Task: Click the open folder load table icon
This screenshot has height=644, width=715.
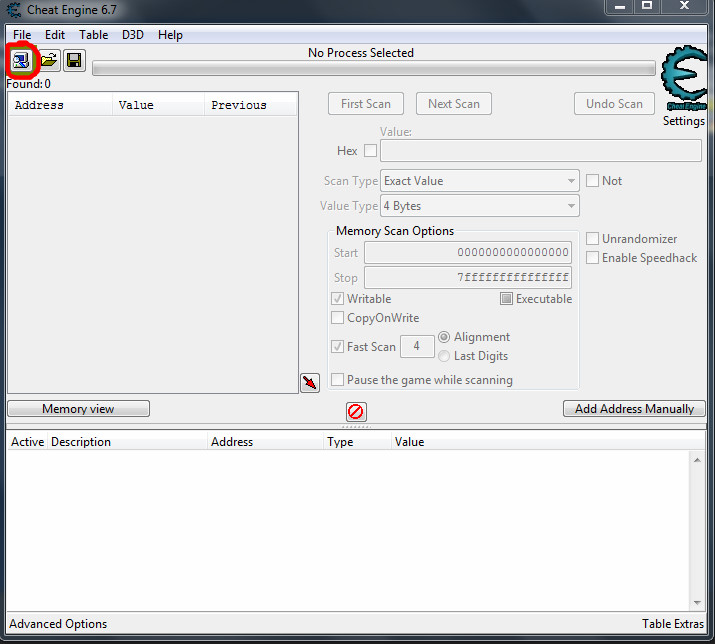Action: (49, 60)
